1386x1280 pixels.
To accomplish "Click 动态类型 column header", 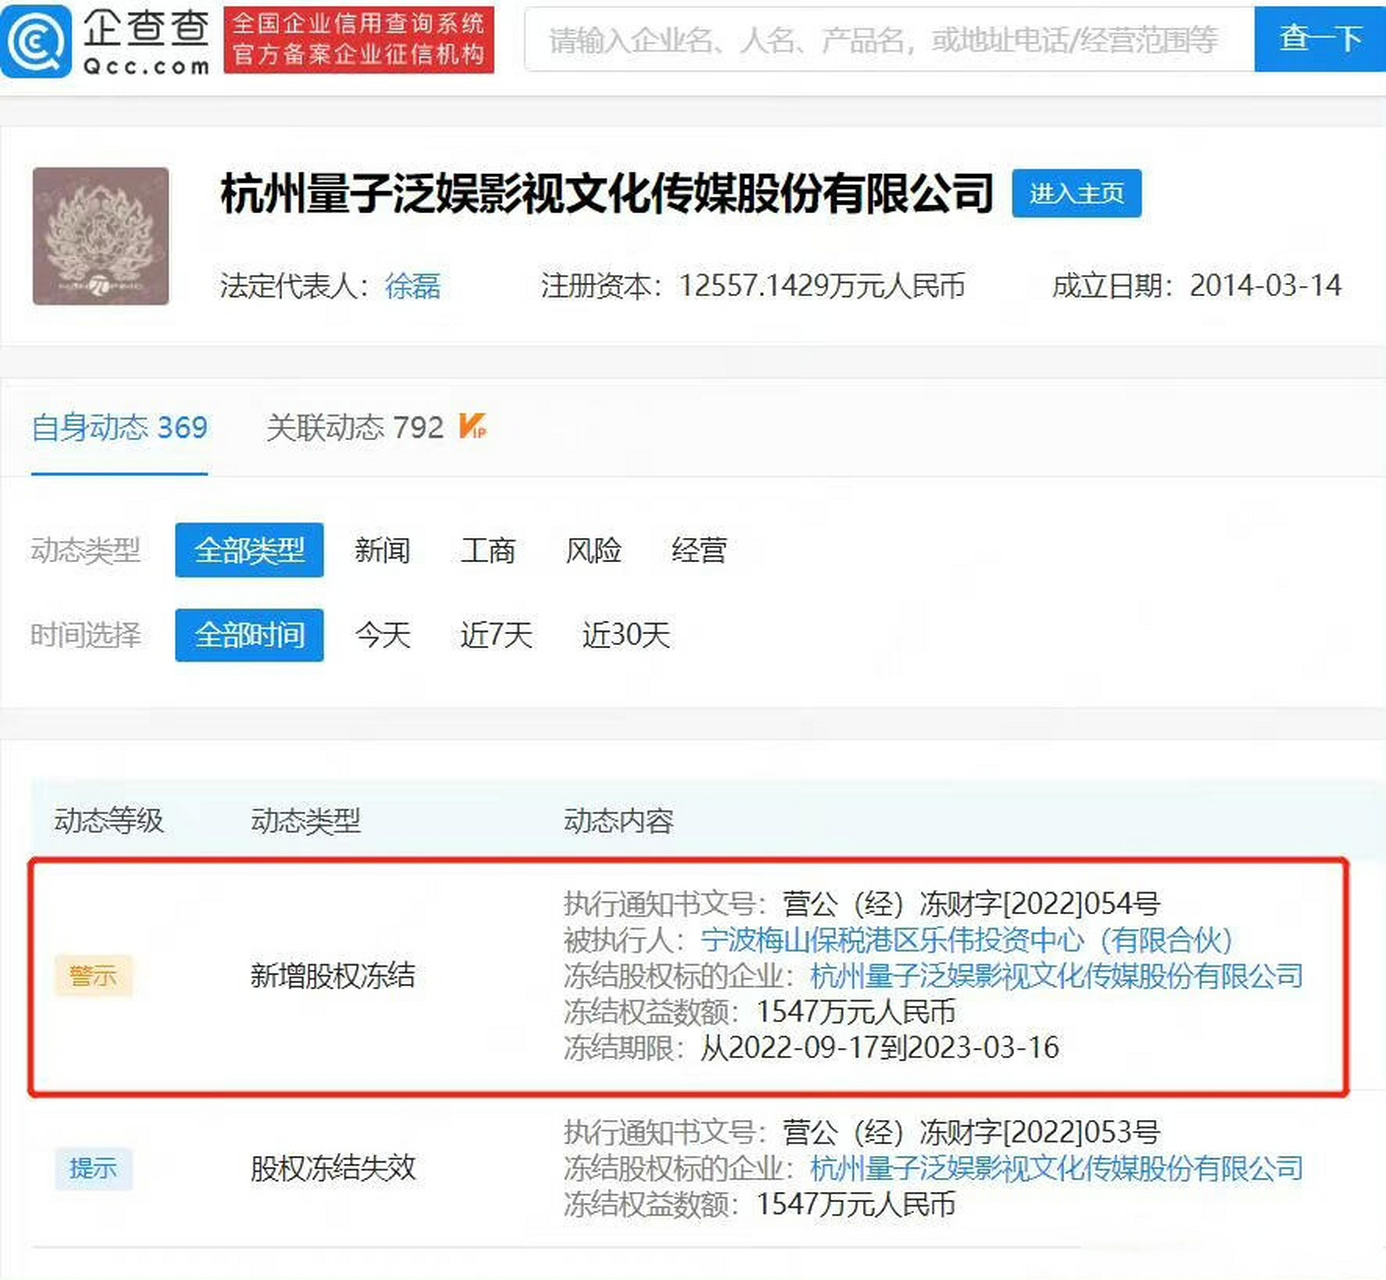I will point(305,821).
